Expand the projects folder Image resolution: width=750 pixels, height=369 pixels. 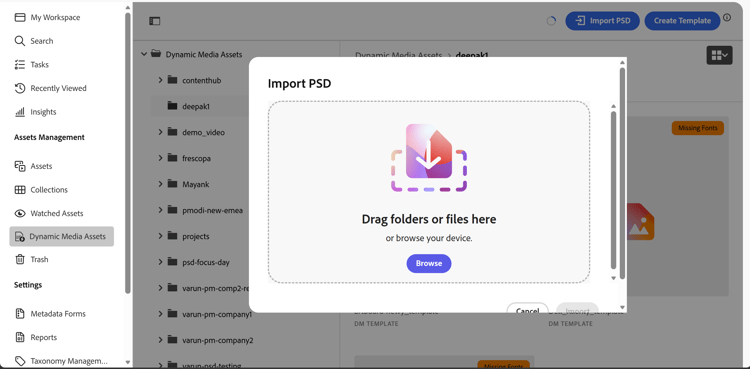(161, 236)
